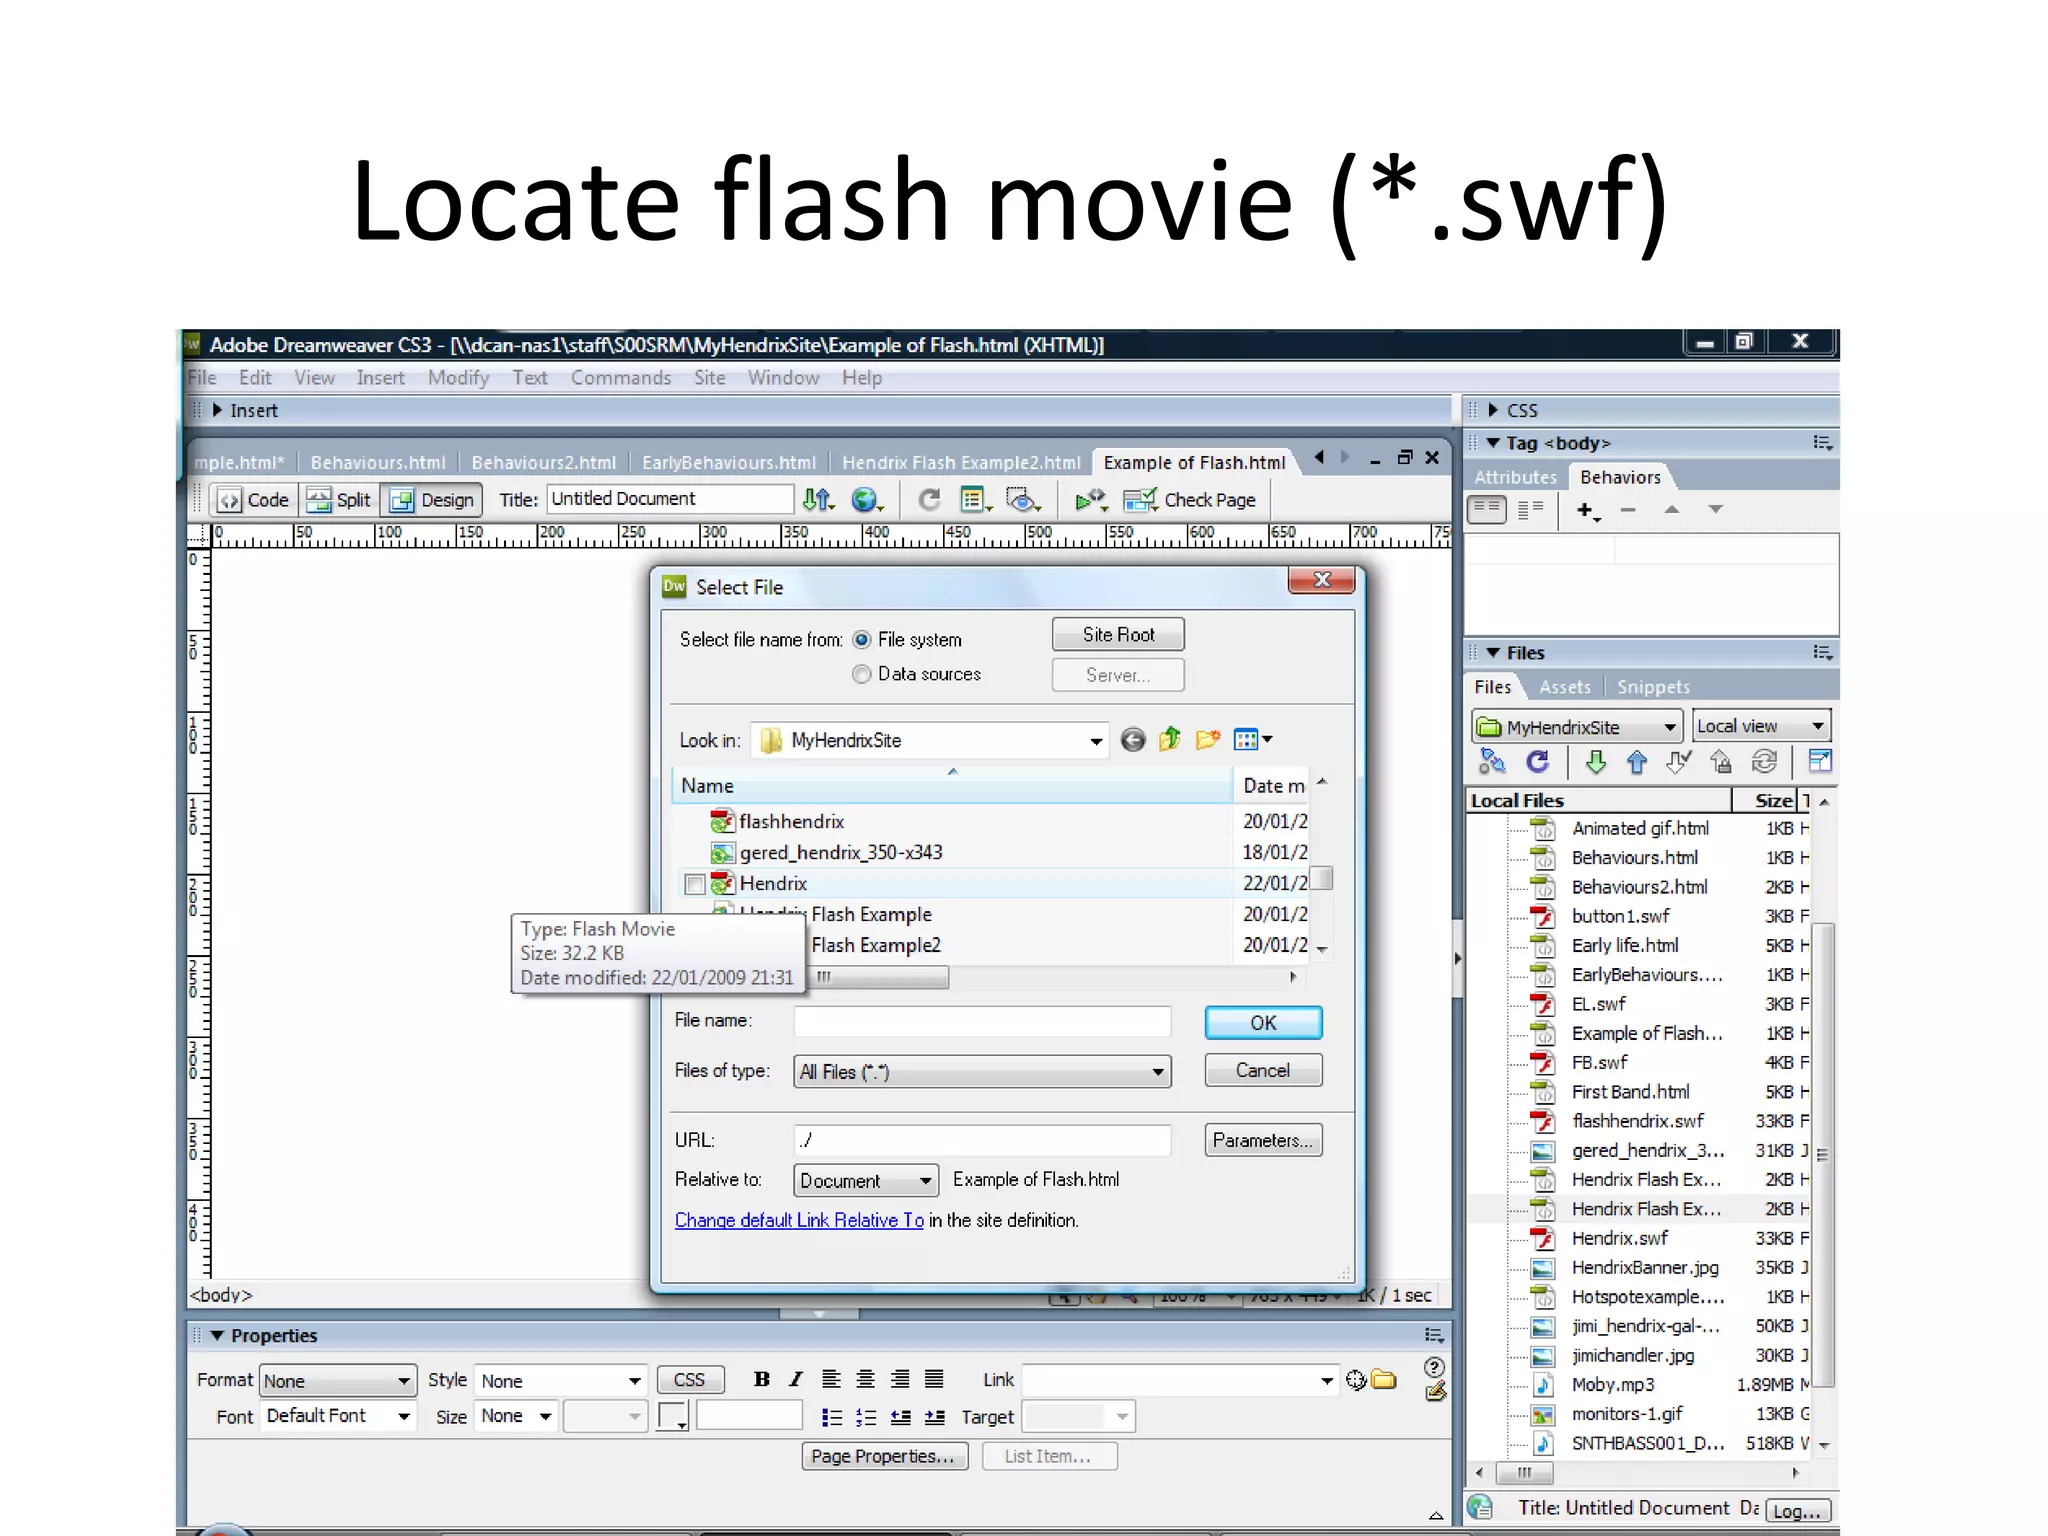Open the Commands menu
The height and width of the screenshot is (1536, 2048).
[x=621, y=378]
